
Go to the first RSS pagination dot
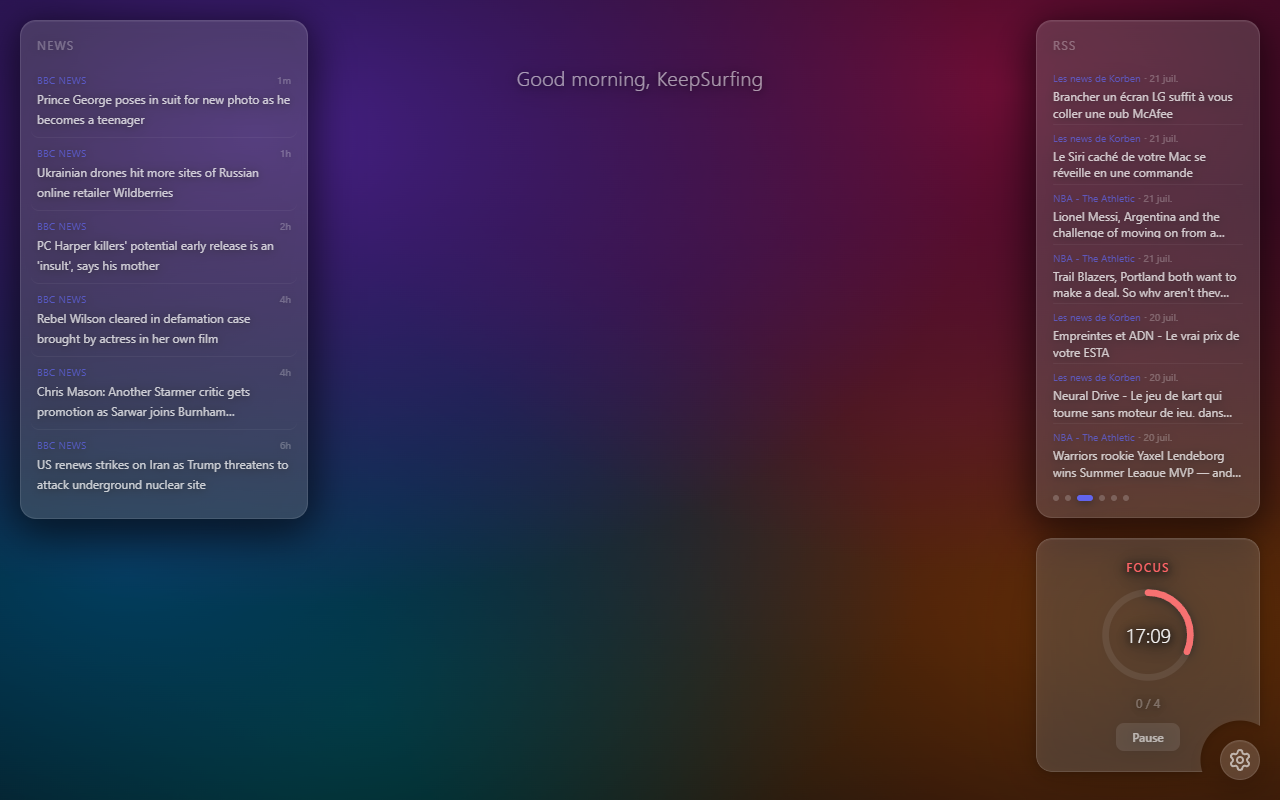[x=1056, y=498]
